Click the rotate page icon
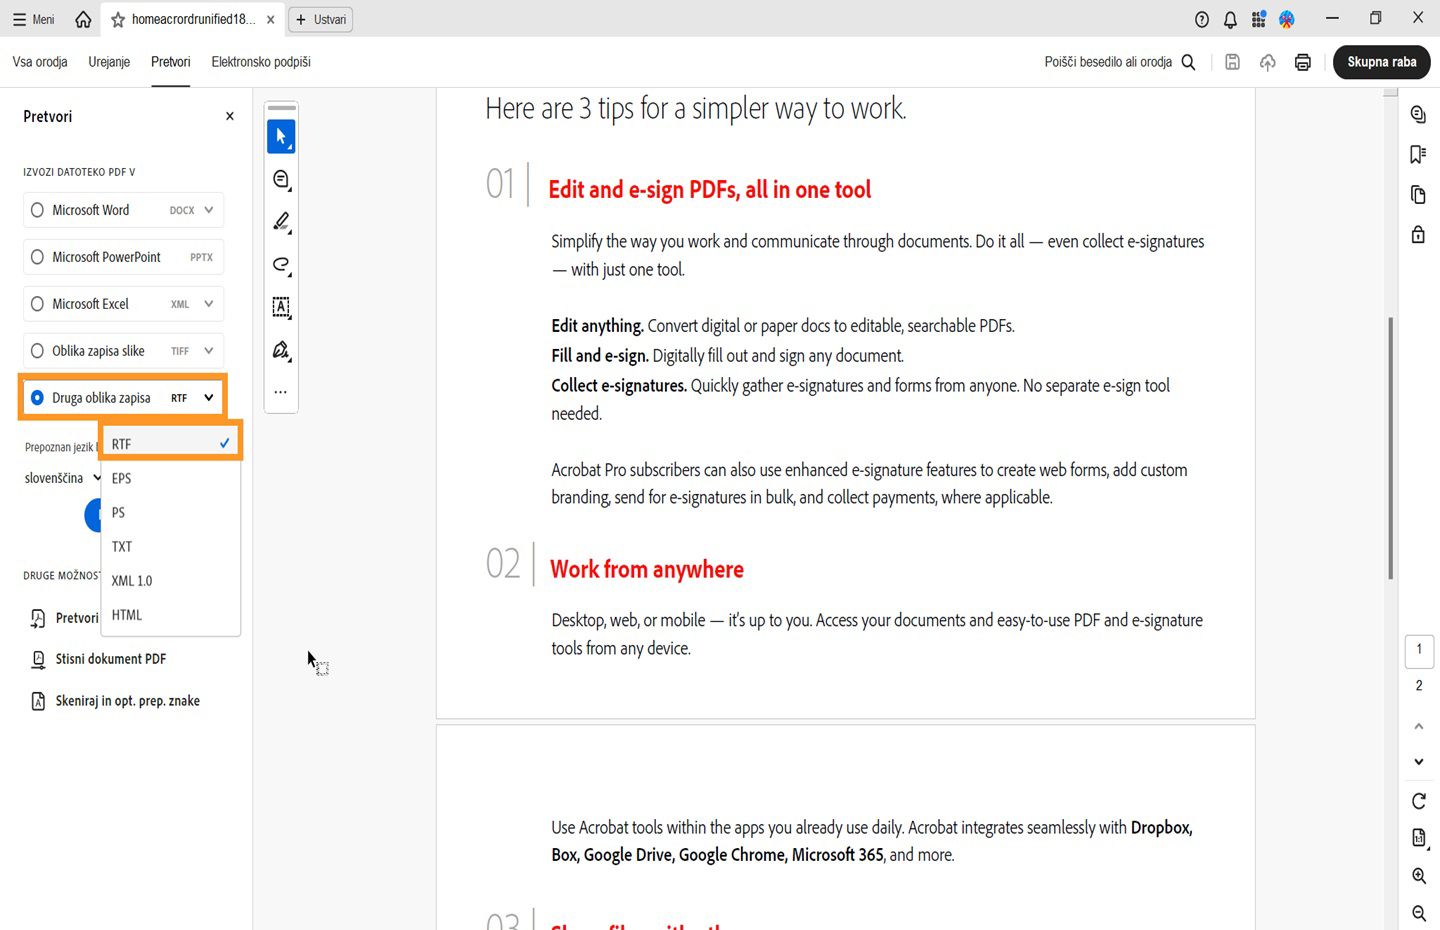 pos(1418,801)
